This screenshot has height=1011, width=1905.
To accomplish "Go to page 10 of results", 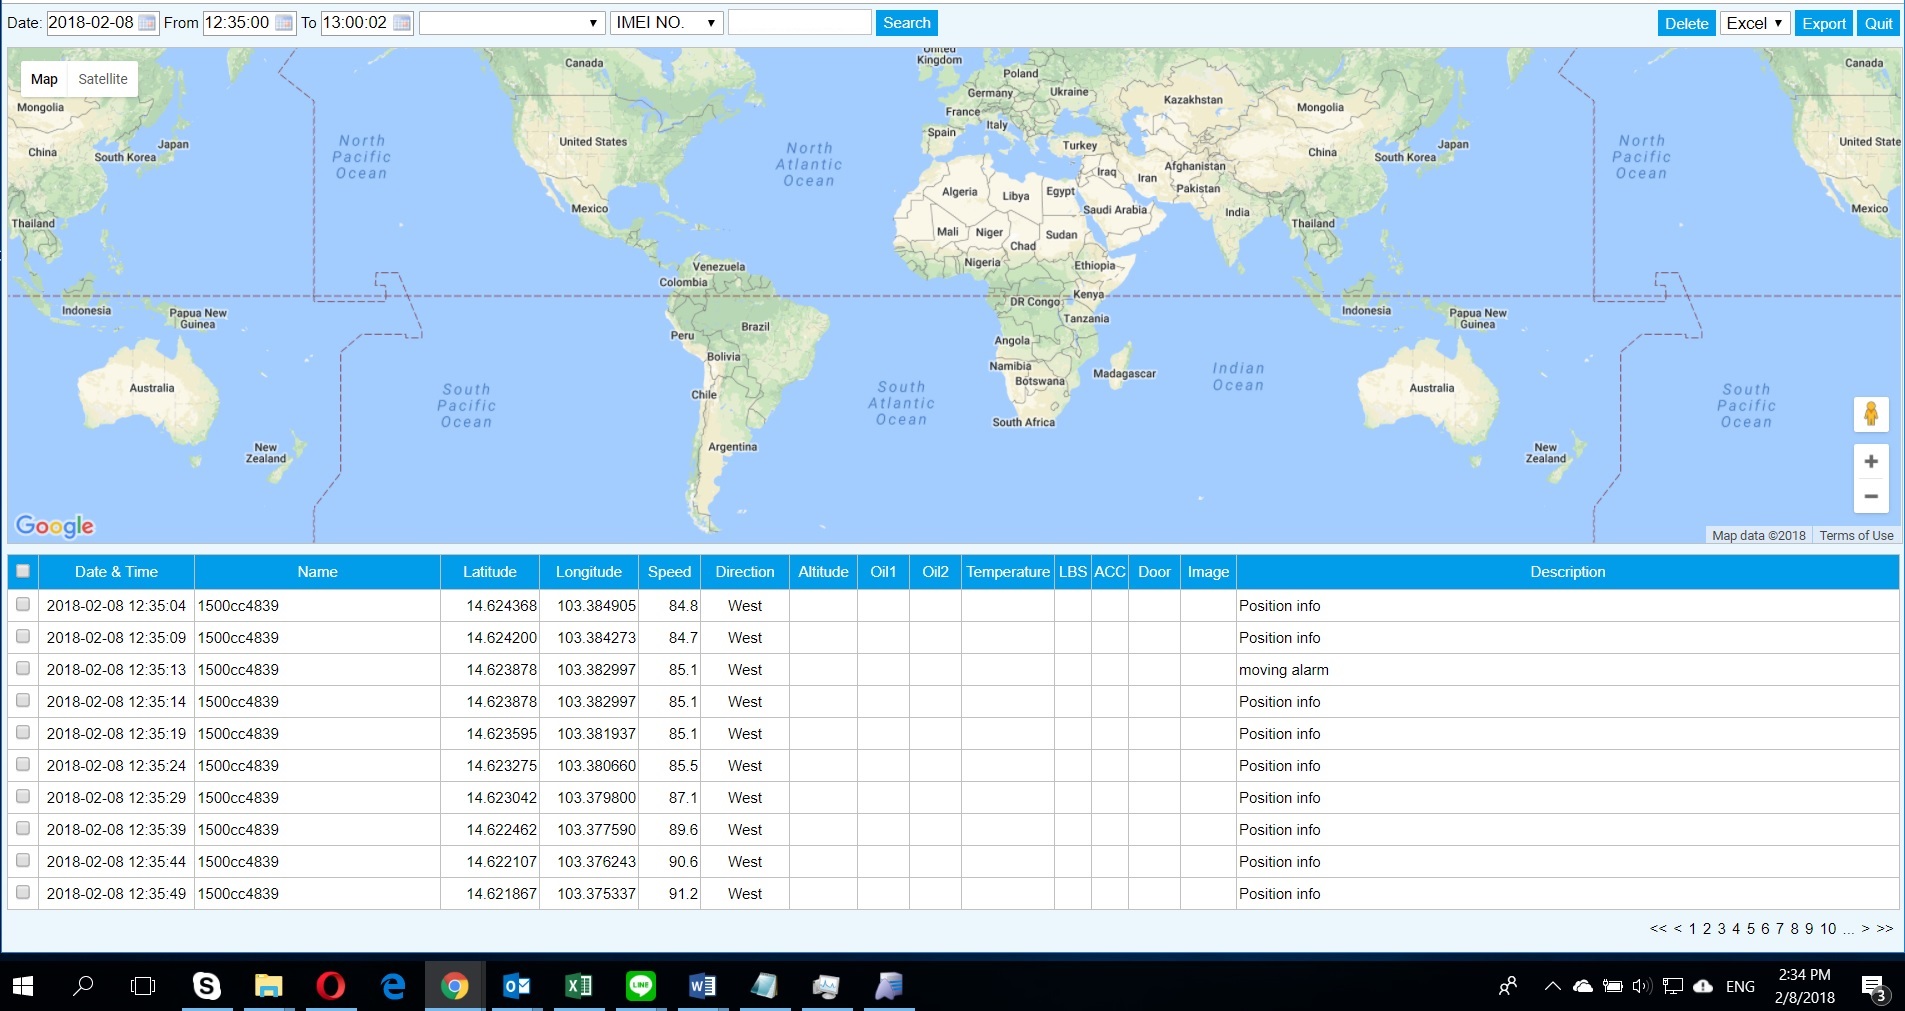I will pos(1828,929).
